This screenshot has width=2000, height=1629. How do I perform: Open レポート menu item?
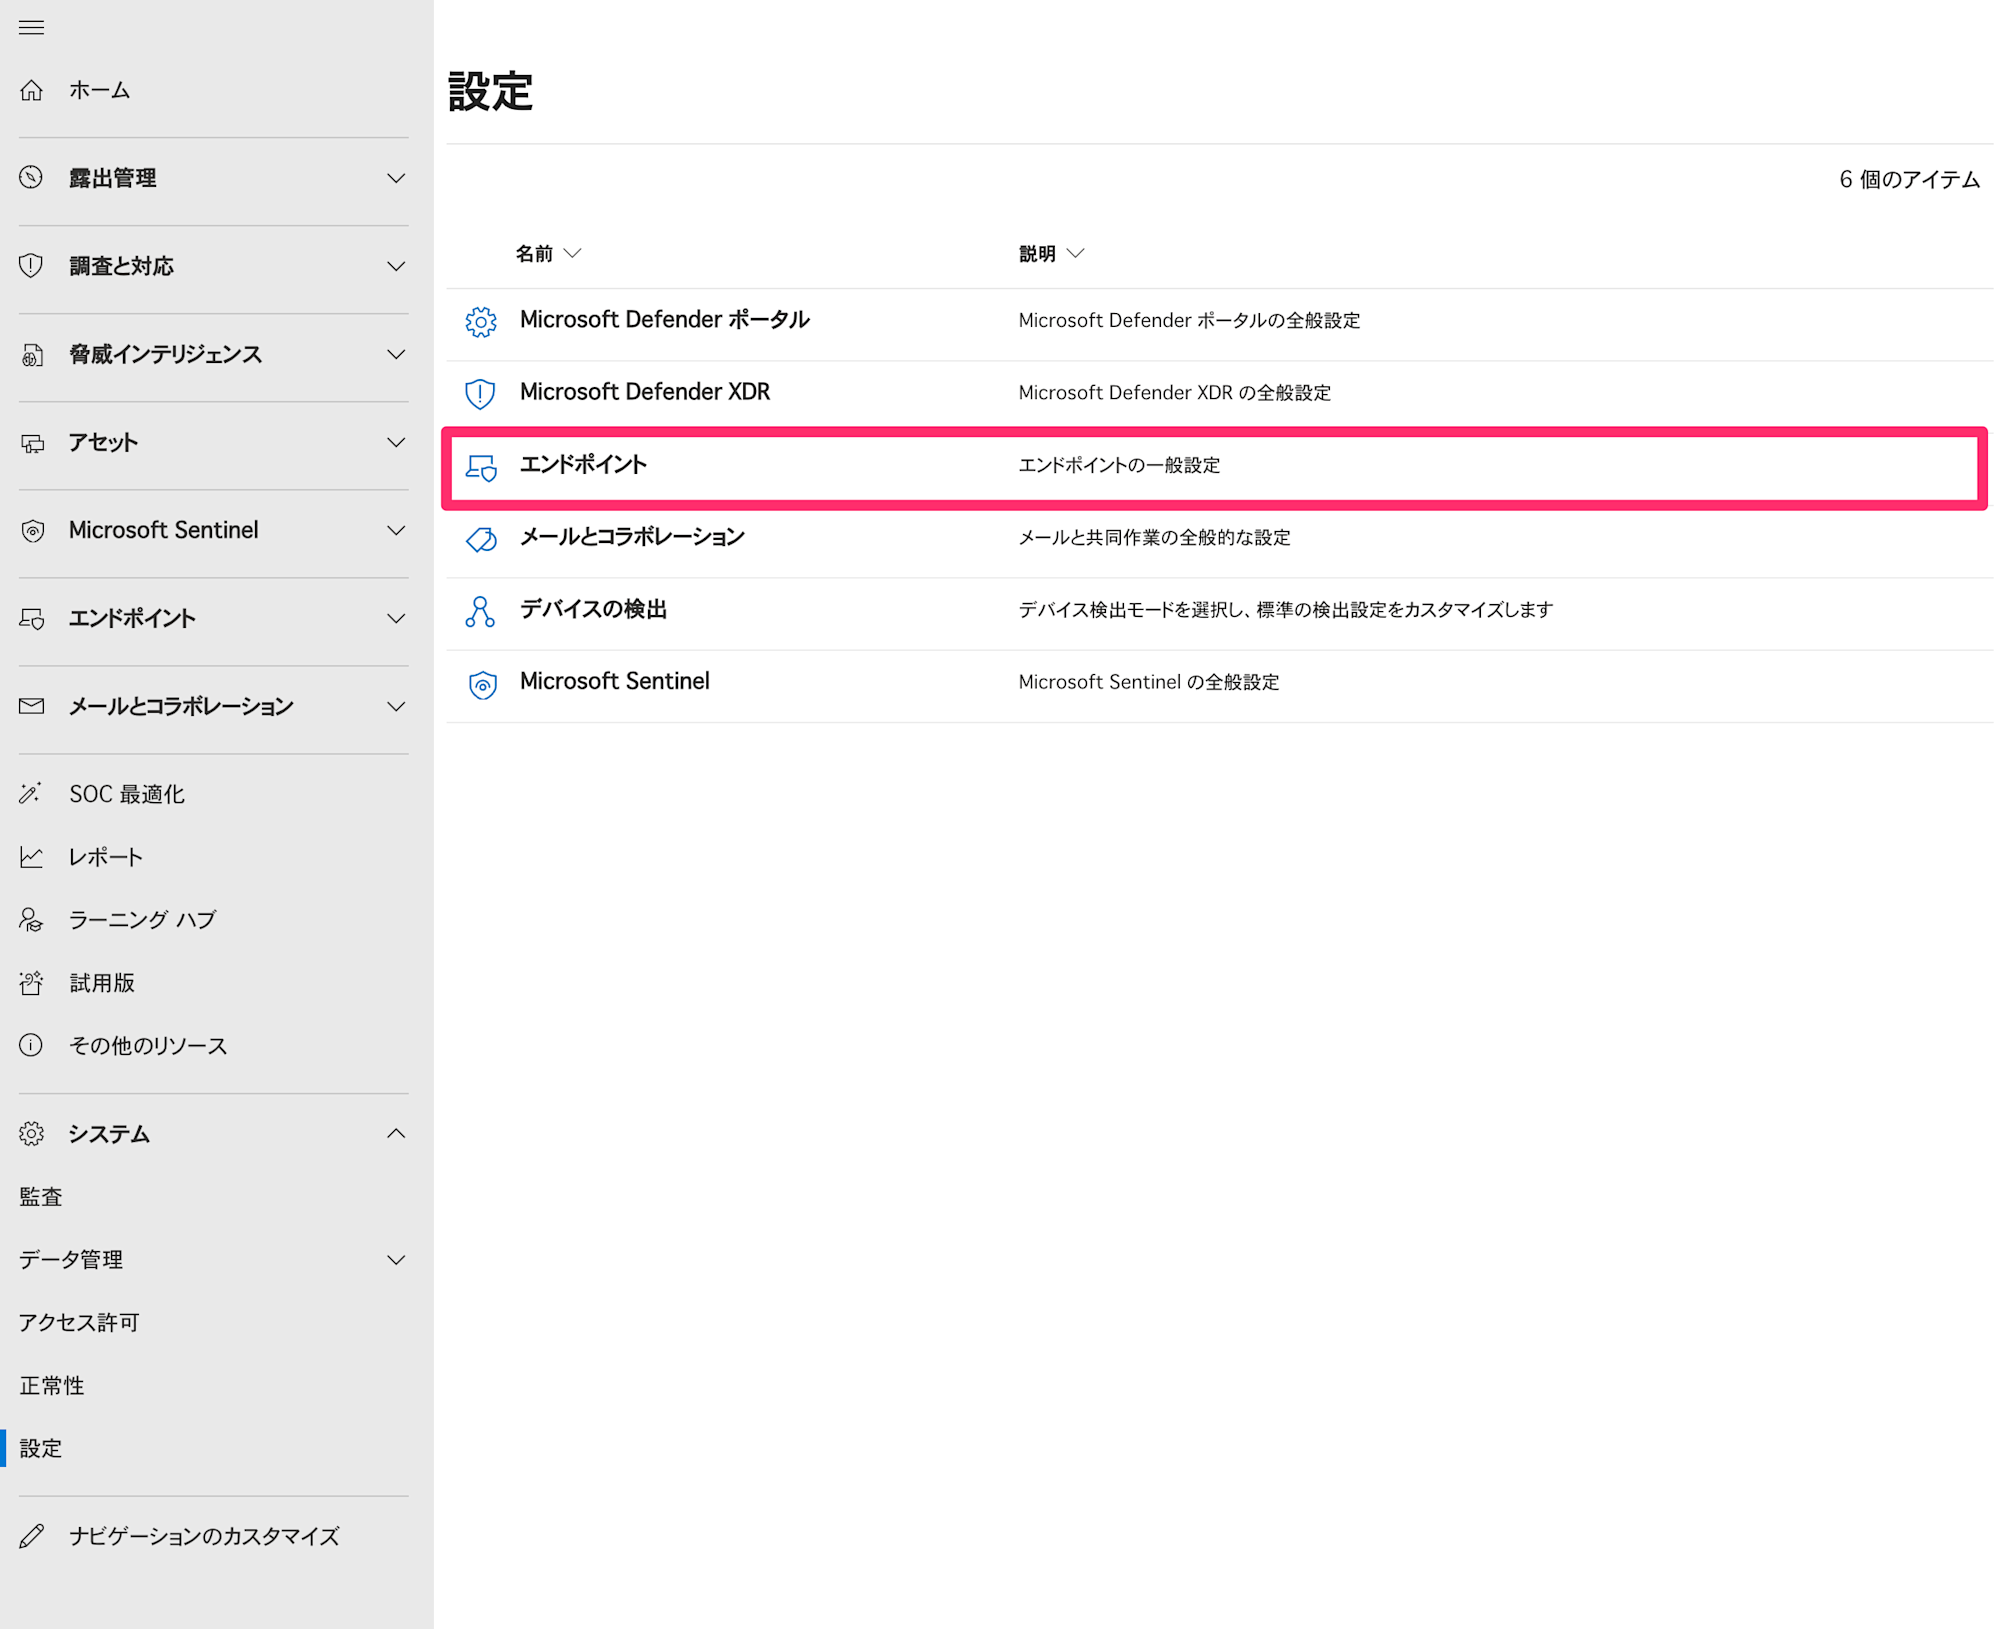105,857
